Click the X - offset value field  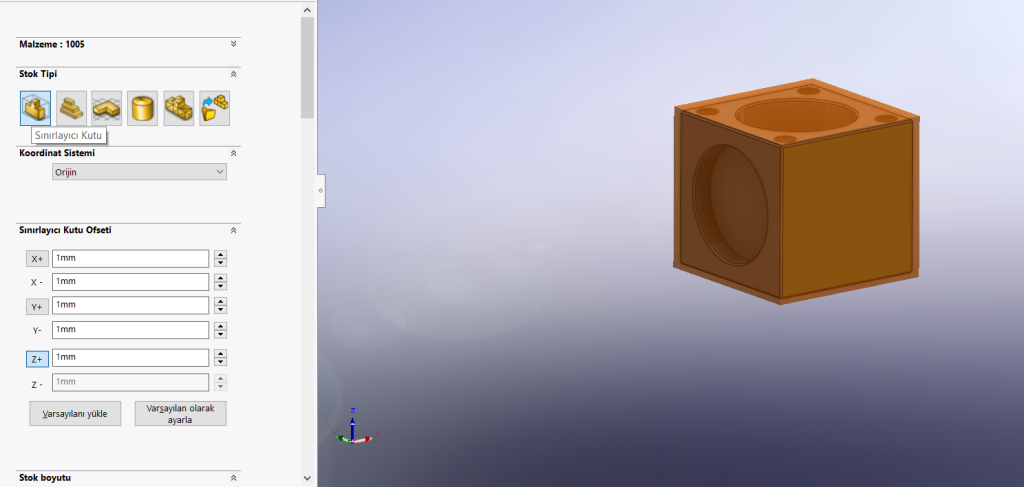point(130,283)
